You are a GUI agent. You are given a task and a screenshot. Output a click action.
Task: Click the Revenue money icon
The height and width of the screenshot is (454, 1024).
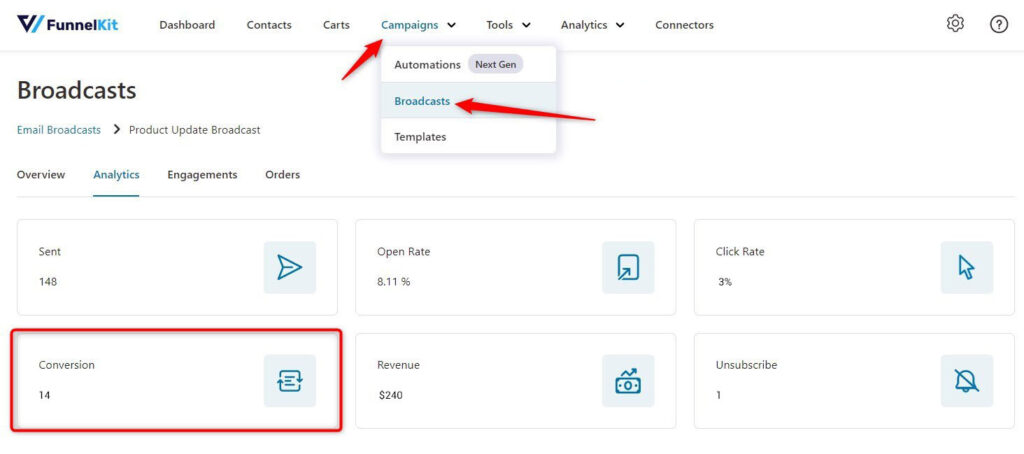point(628,381)
